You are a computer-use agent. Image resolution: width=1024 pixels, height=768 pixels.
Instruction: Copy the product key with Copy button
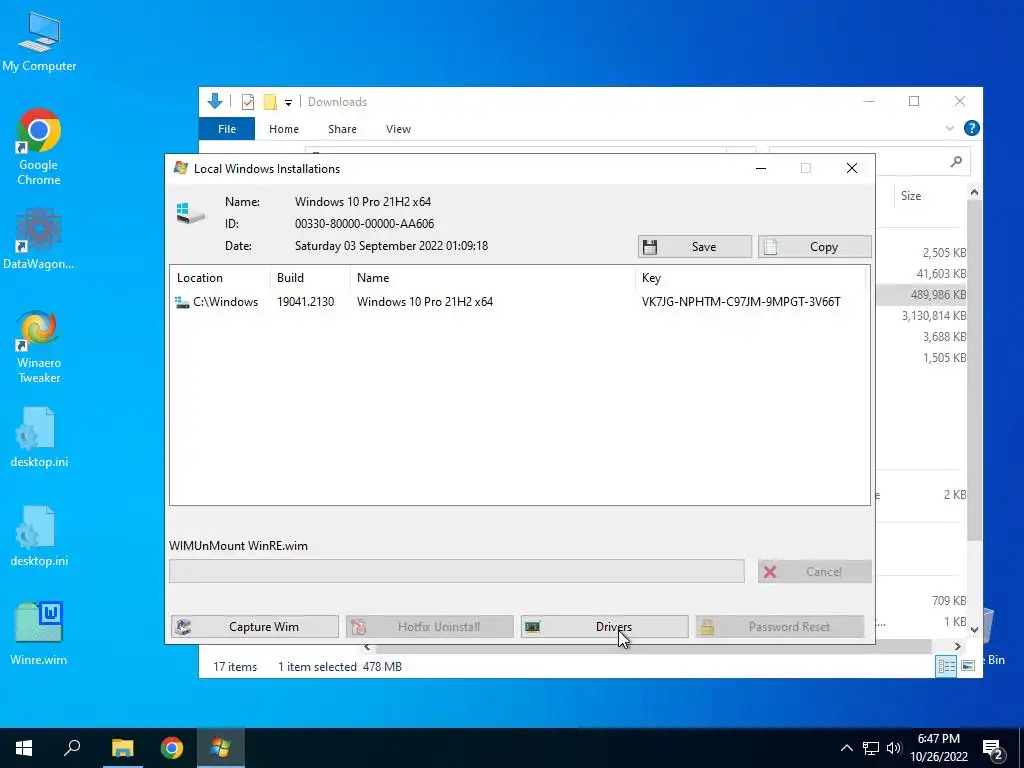[x=814, y=247]
